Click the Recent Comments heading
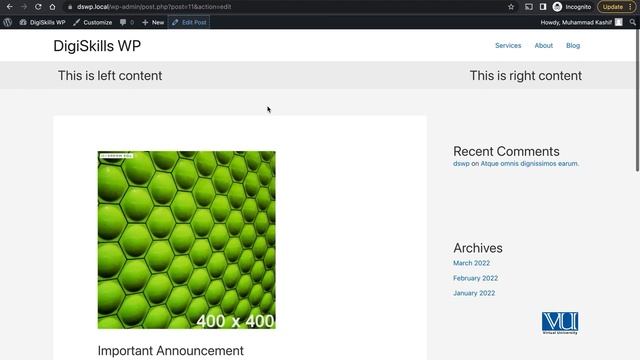Image resolution: width=640 pixels, height=360 pixels. [506, 151]
